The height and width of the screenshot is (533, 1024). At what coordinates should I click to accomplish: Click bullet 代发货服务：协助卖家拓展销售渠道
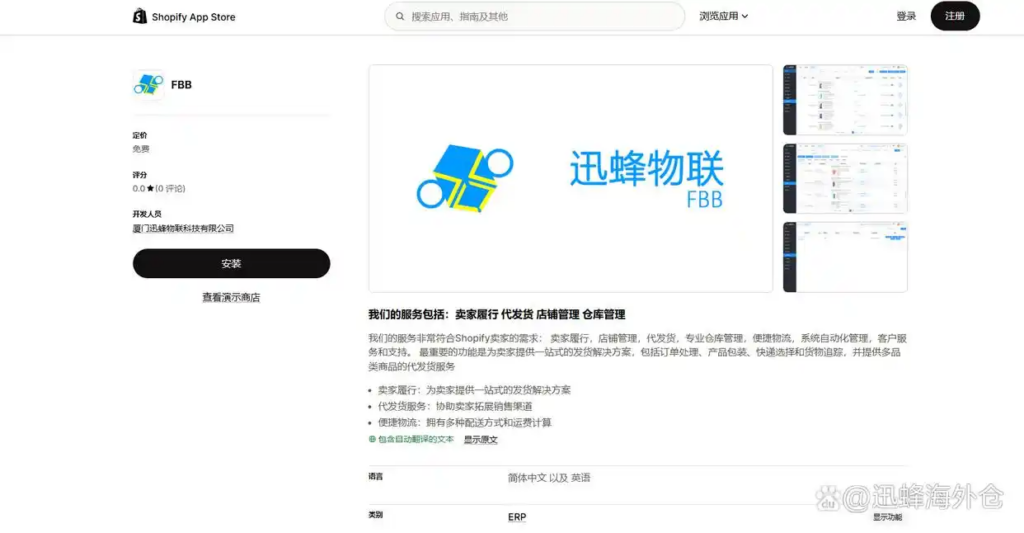click(455, 406)
